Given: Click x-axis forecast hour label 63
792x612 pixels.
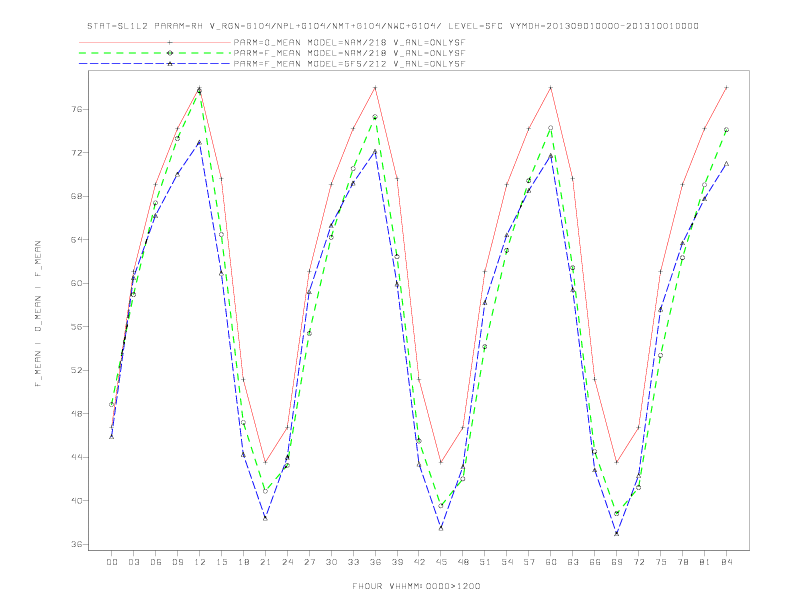Looking at the screenshot, I should coord(573,562).
